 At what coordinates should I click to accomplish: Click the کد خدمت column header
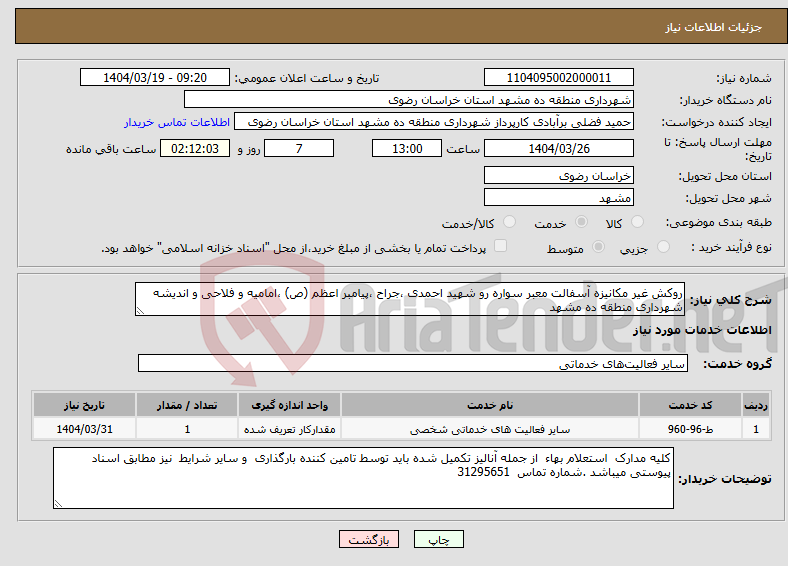pyautogui.click(x=690, y=405)
